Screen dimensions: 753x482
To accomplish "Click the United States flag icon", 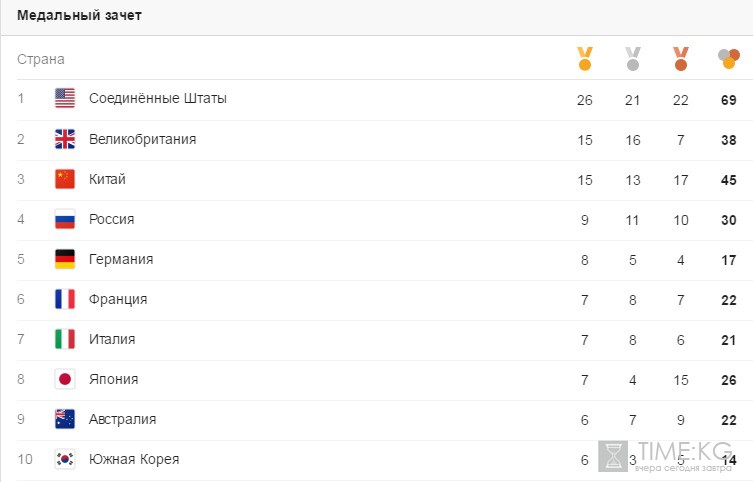I will click(x=65, y=98).
